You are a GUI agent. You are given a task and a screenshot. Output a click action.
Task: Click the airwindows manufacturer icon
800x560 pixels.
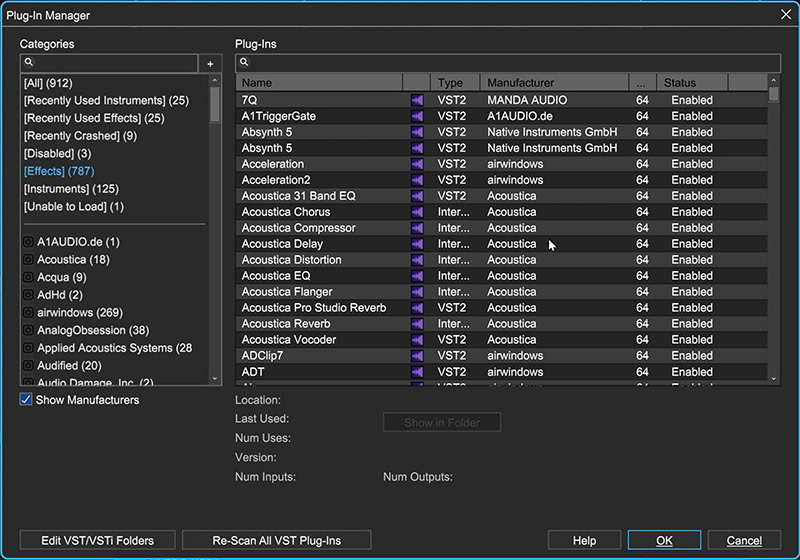click(x=28, y=313)
